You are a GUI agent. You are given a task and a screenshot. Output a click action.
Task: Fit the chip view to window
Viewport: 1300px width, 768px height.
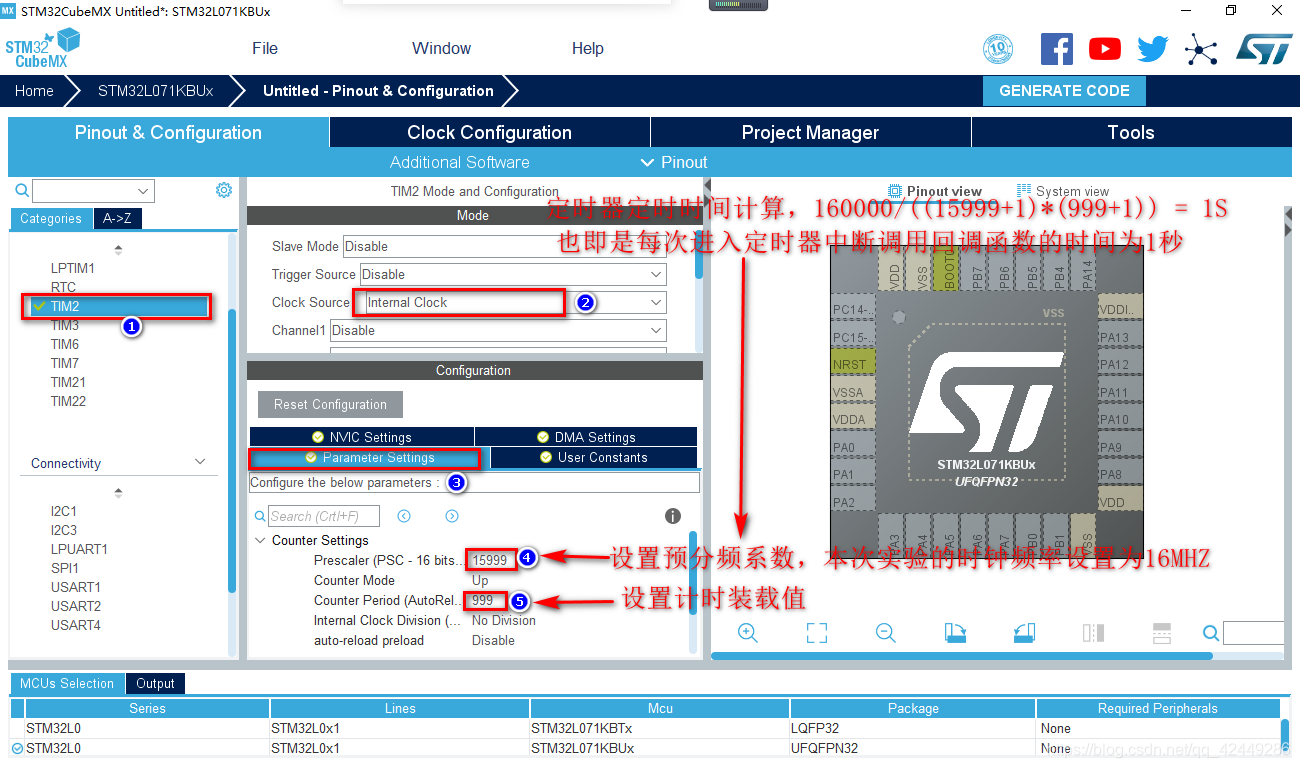817,632
